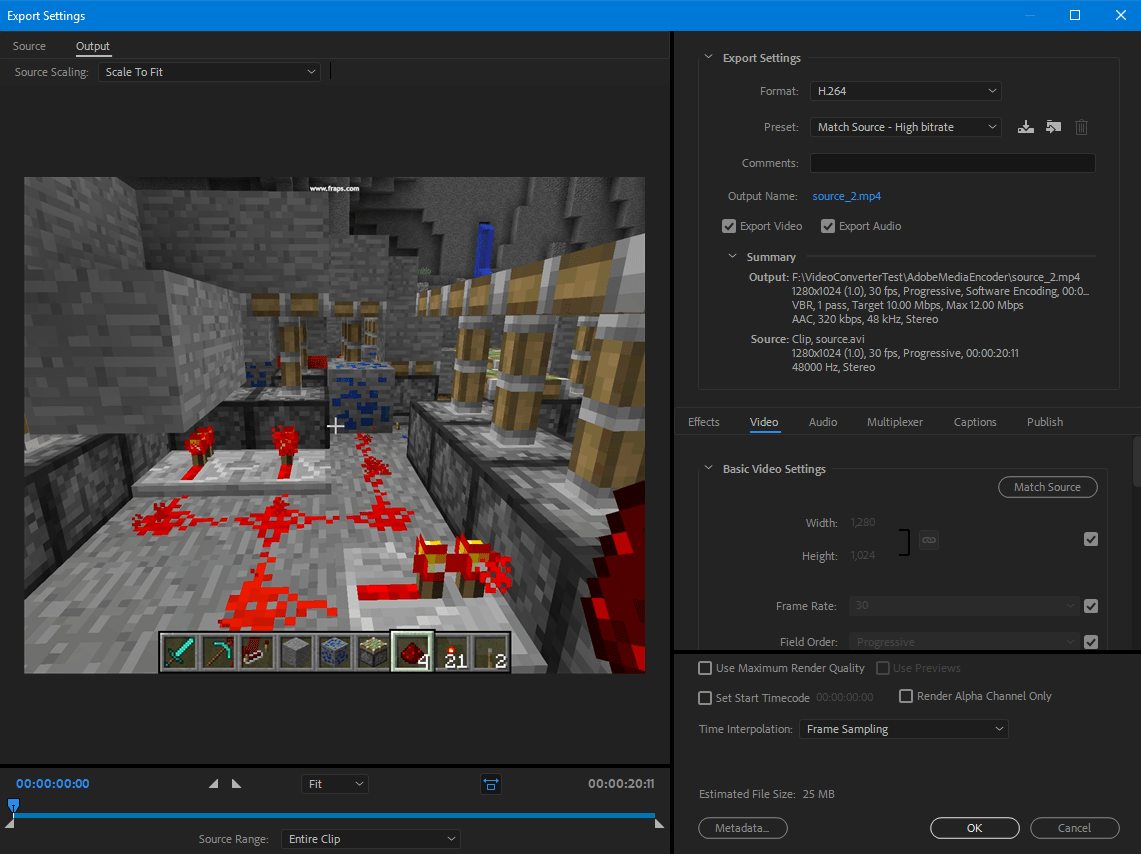1141x854 pixels.
Task: Click the Match Source button
Action: (x=1048, y=487)
